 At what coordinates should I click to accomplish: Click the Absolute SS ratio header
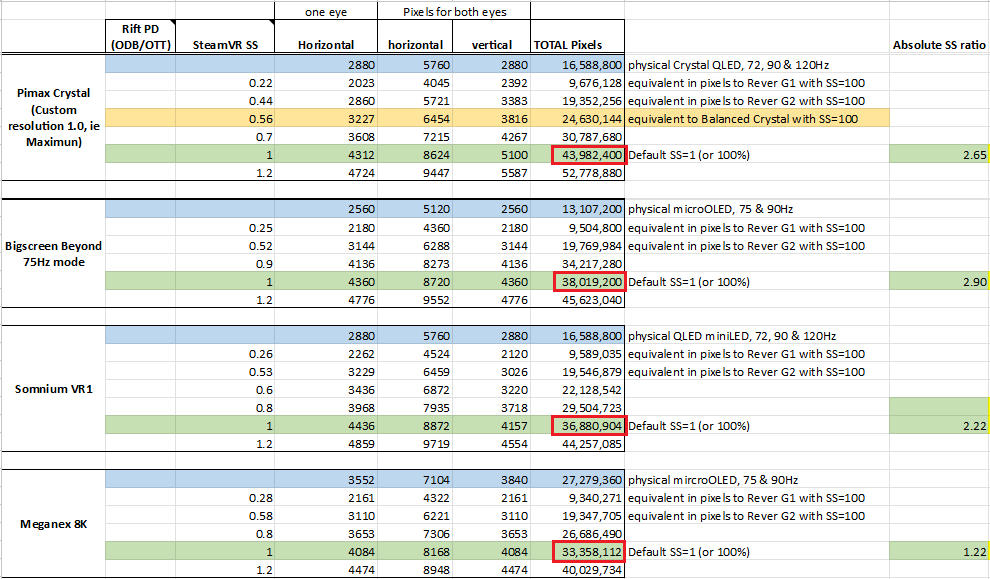pos(939,44)
